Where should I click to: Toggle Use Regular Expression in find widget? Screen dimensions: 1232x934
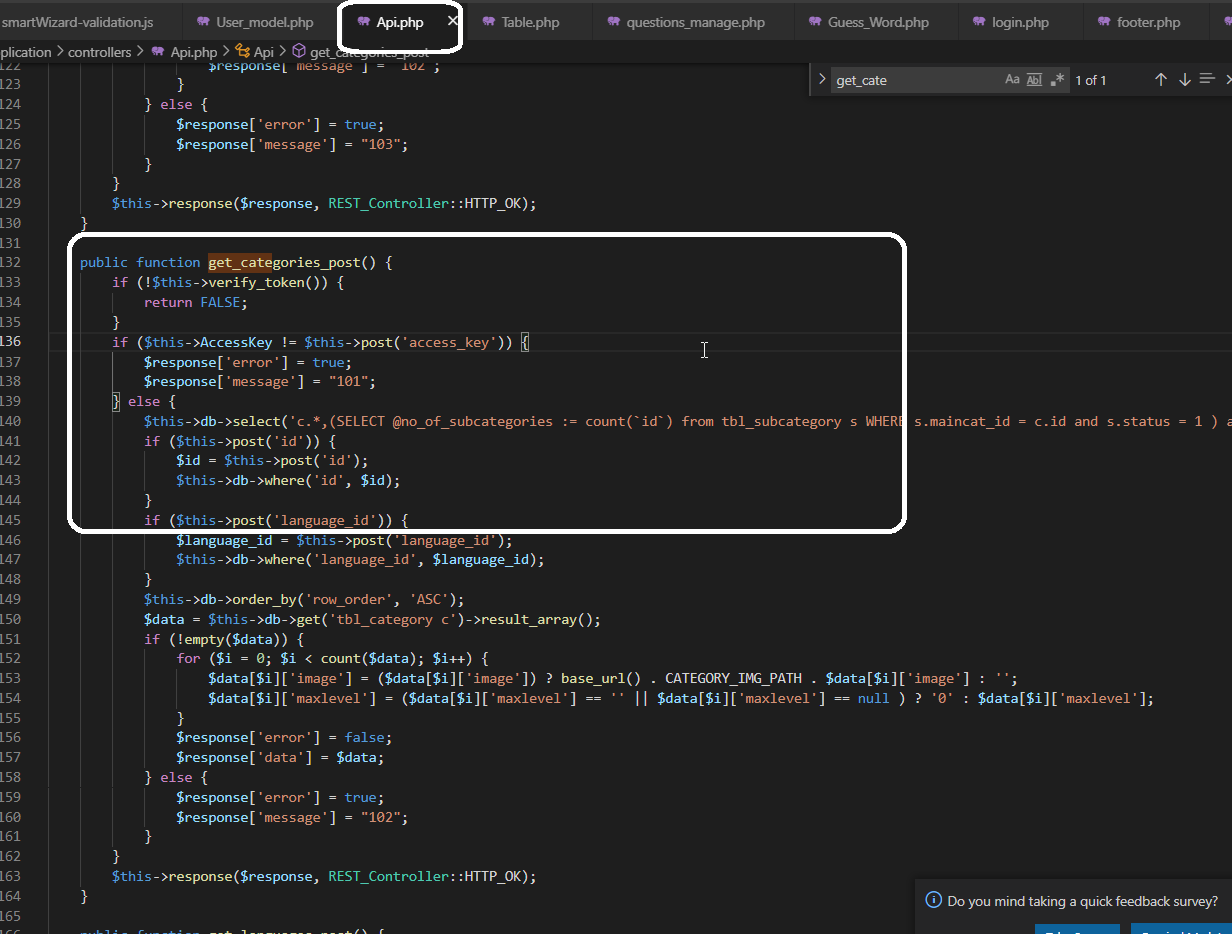point(1057,80)
